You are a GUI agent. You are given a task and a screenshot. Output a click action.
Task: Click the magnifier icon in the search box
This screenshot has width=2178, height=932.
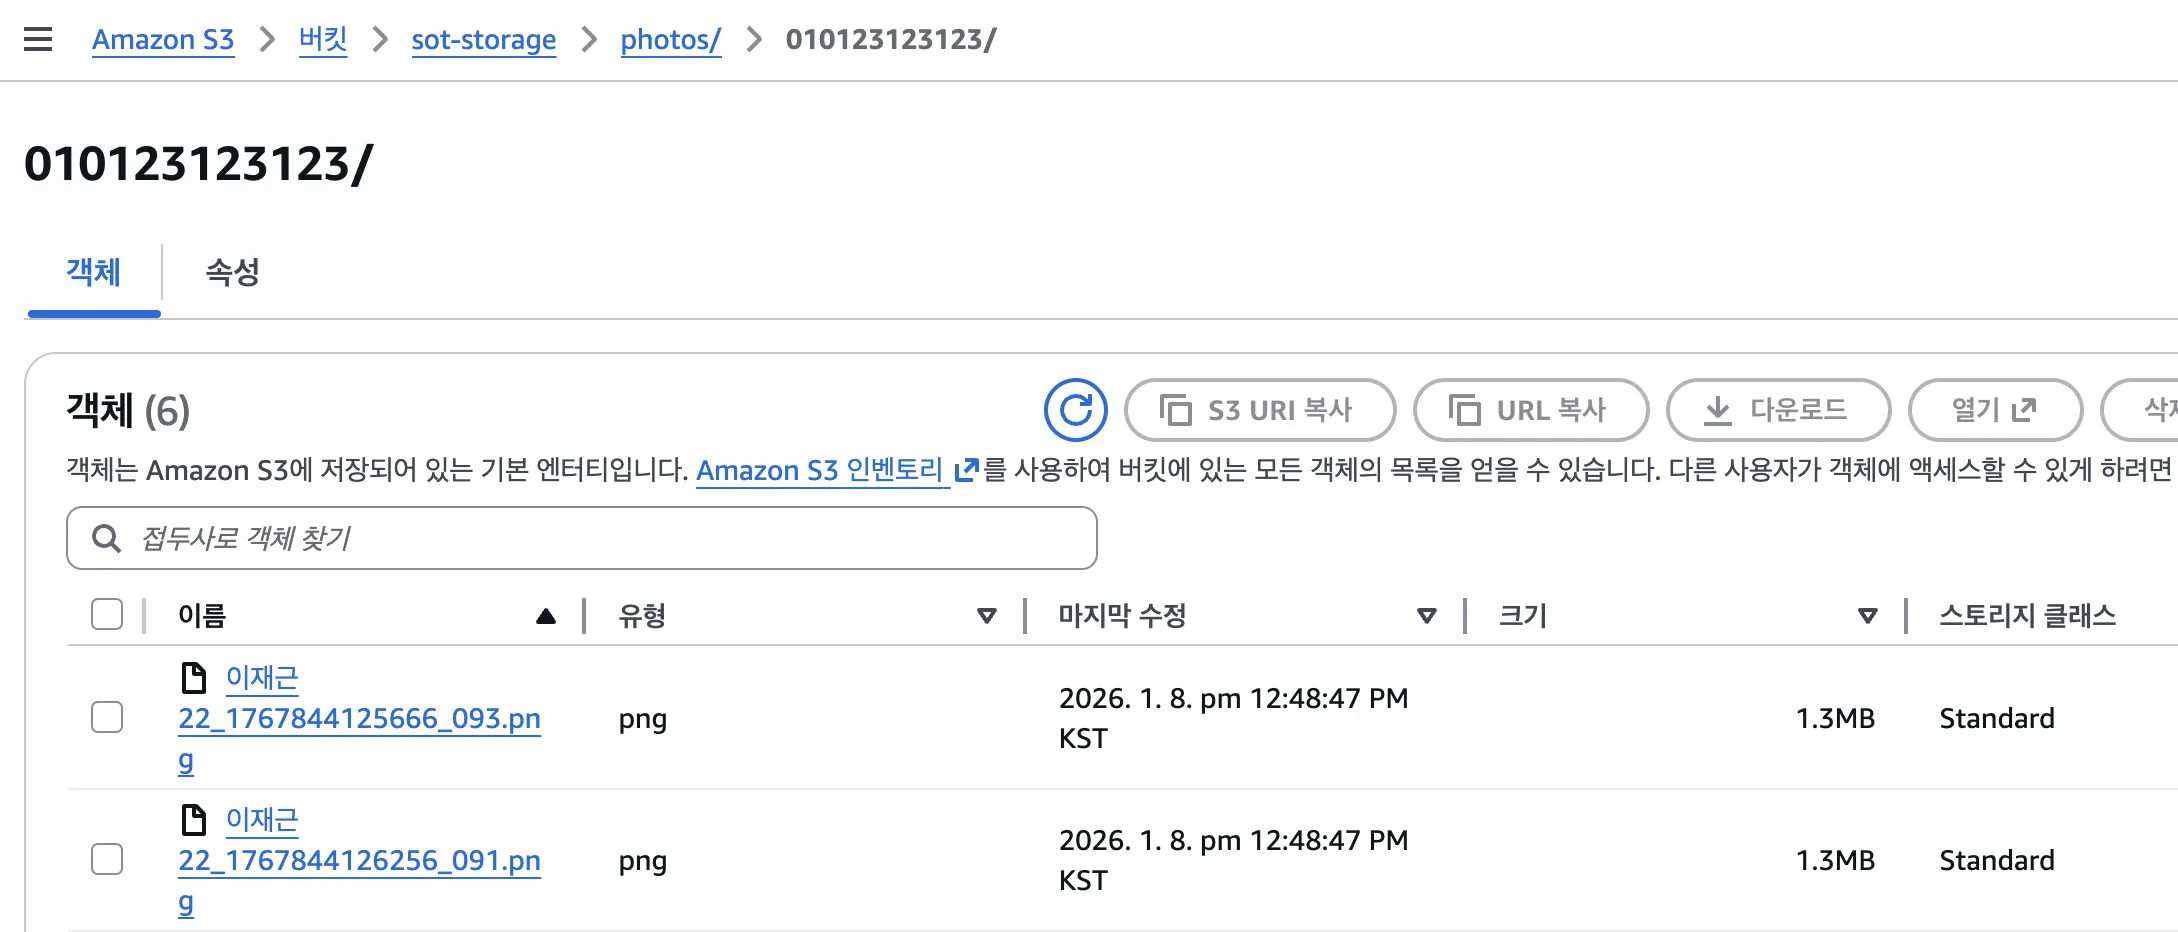point(106,539)
